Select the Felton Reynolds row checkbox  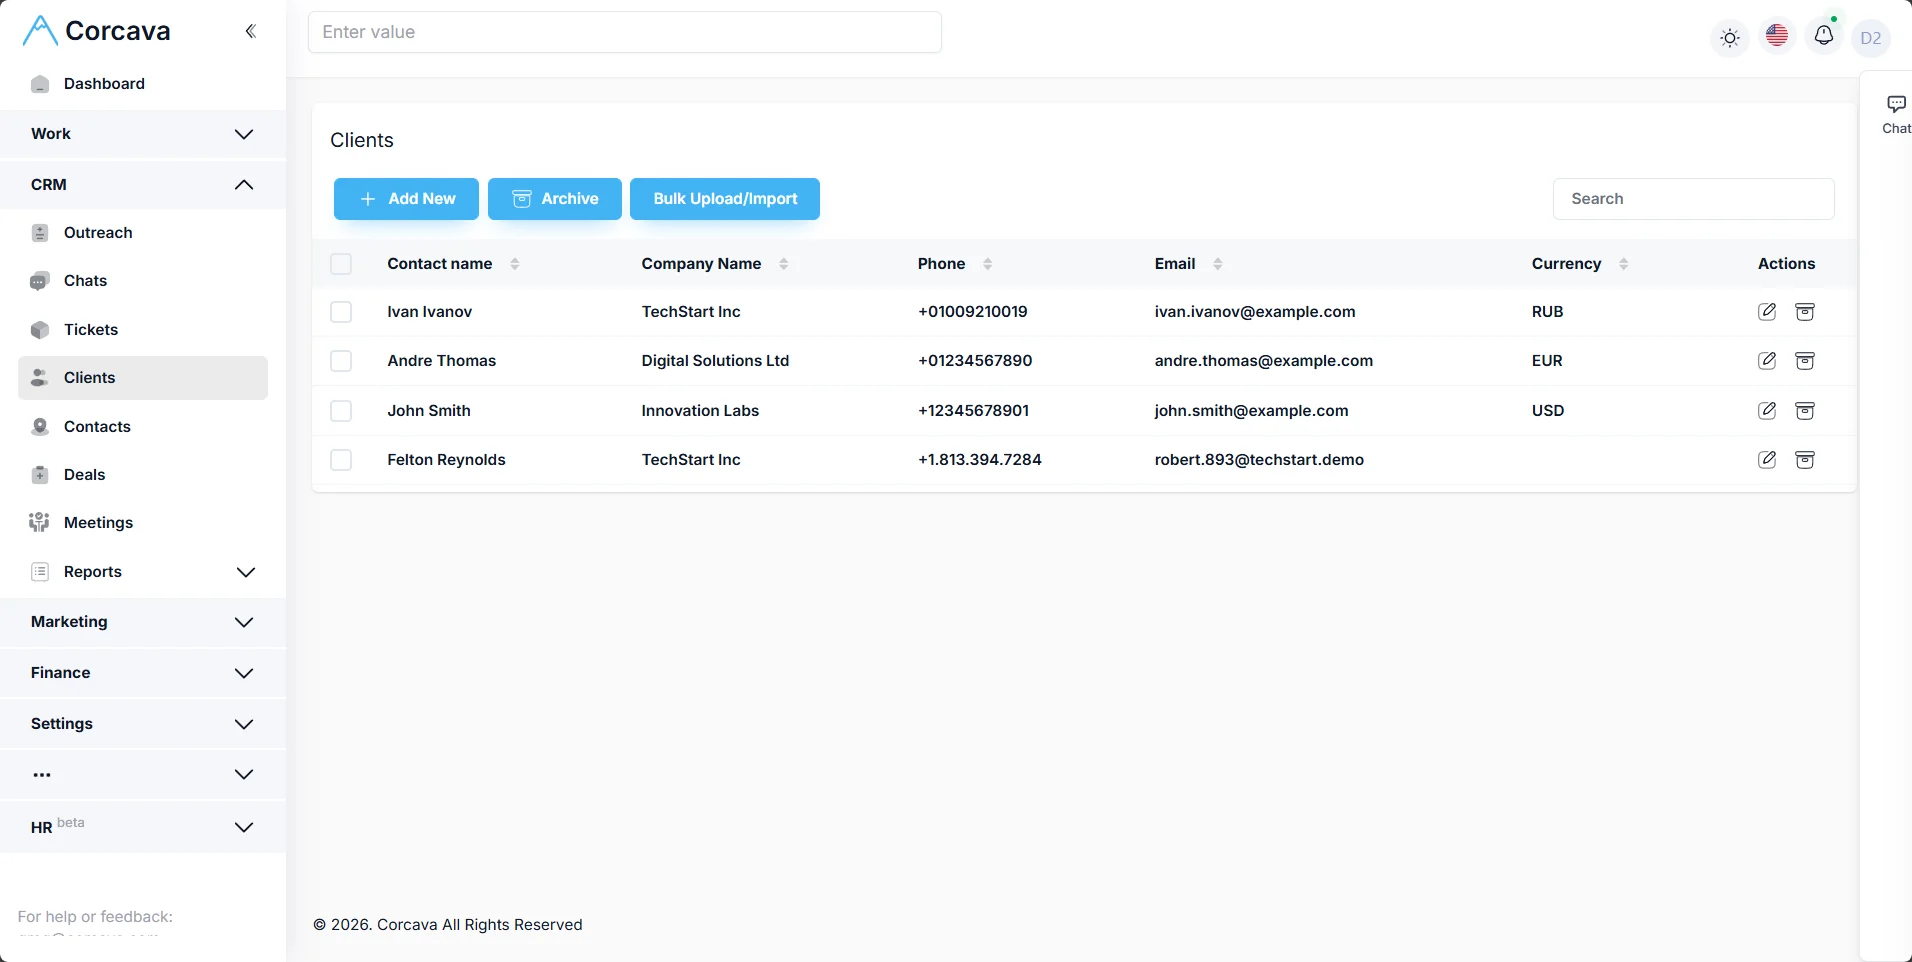tap(340, 459)
